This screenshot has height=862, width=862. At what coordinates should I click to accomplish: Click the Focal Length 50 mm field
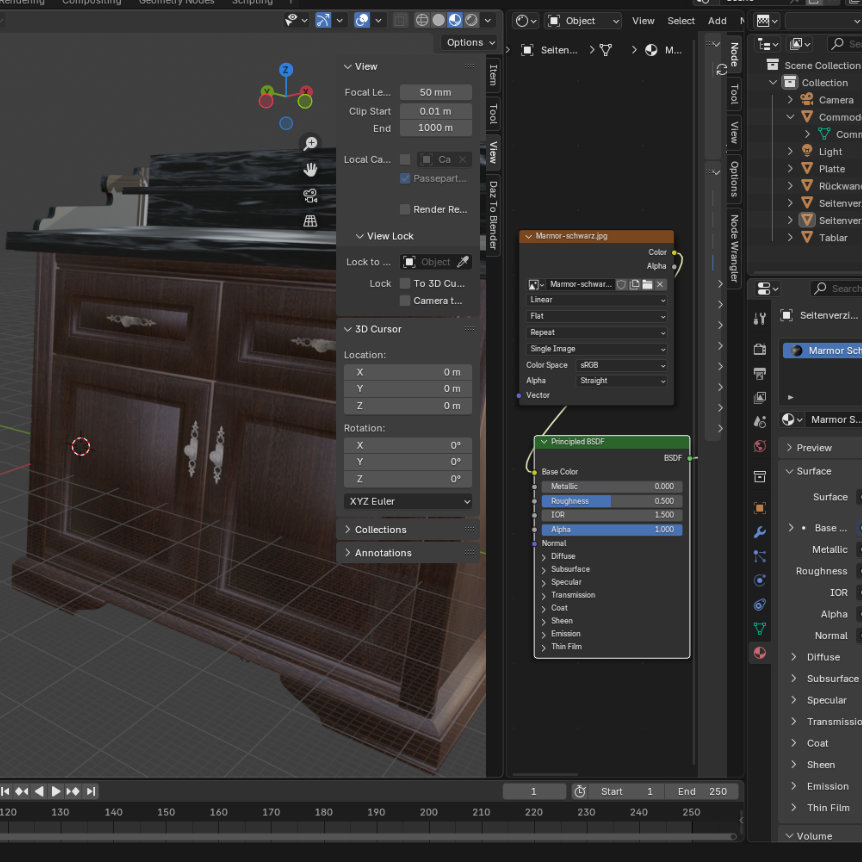pyautogui.click(x=435, y=92)
